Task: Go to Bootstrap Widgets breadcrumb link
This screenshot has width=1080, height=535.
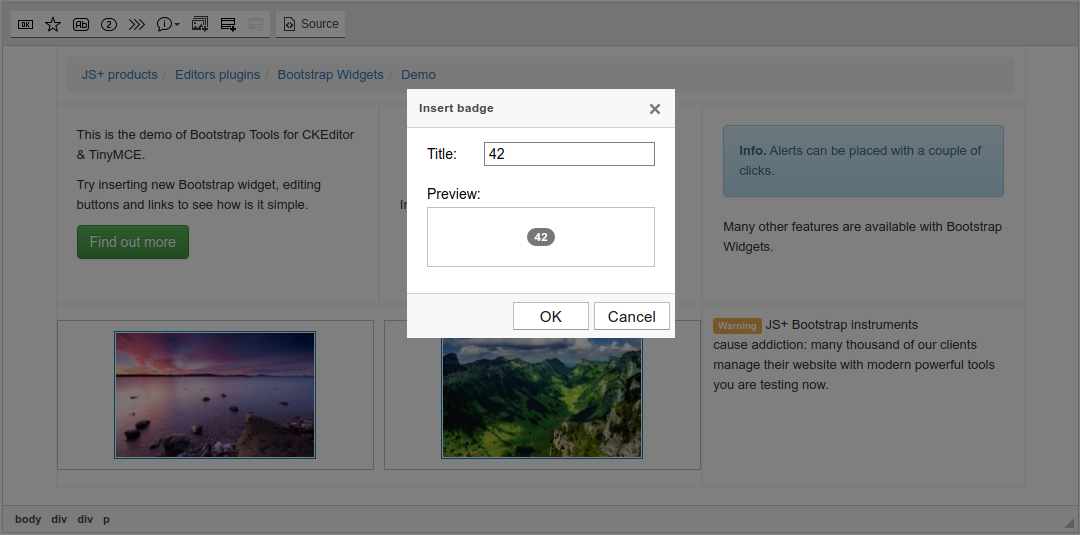Action: pyautogui.click(x=330, y=75)
